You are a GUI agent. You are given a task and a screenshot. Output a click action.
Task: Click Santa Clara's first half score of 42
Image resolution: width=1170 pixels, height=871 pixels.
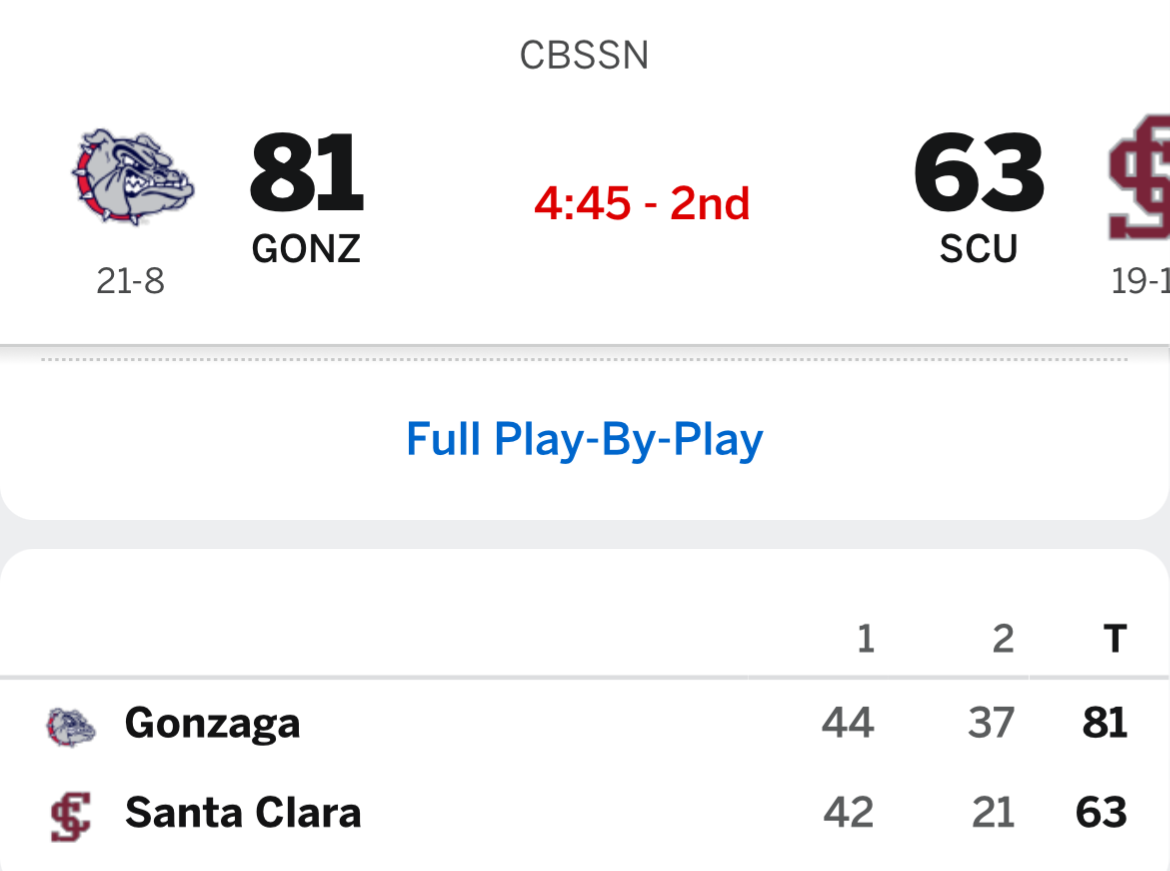click(x=848, y=813)
